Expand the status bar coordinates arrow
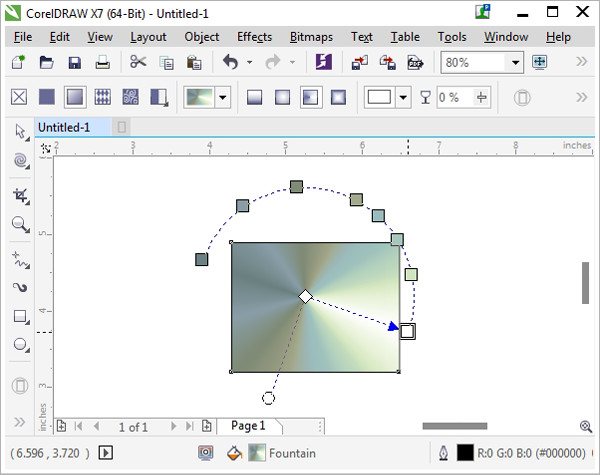 click(x=106, y=453)
